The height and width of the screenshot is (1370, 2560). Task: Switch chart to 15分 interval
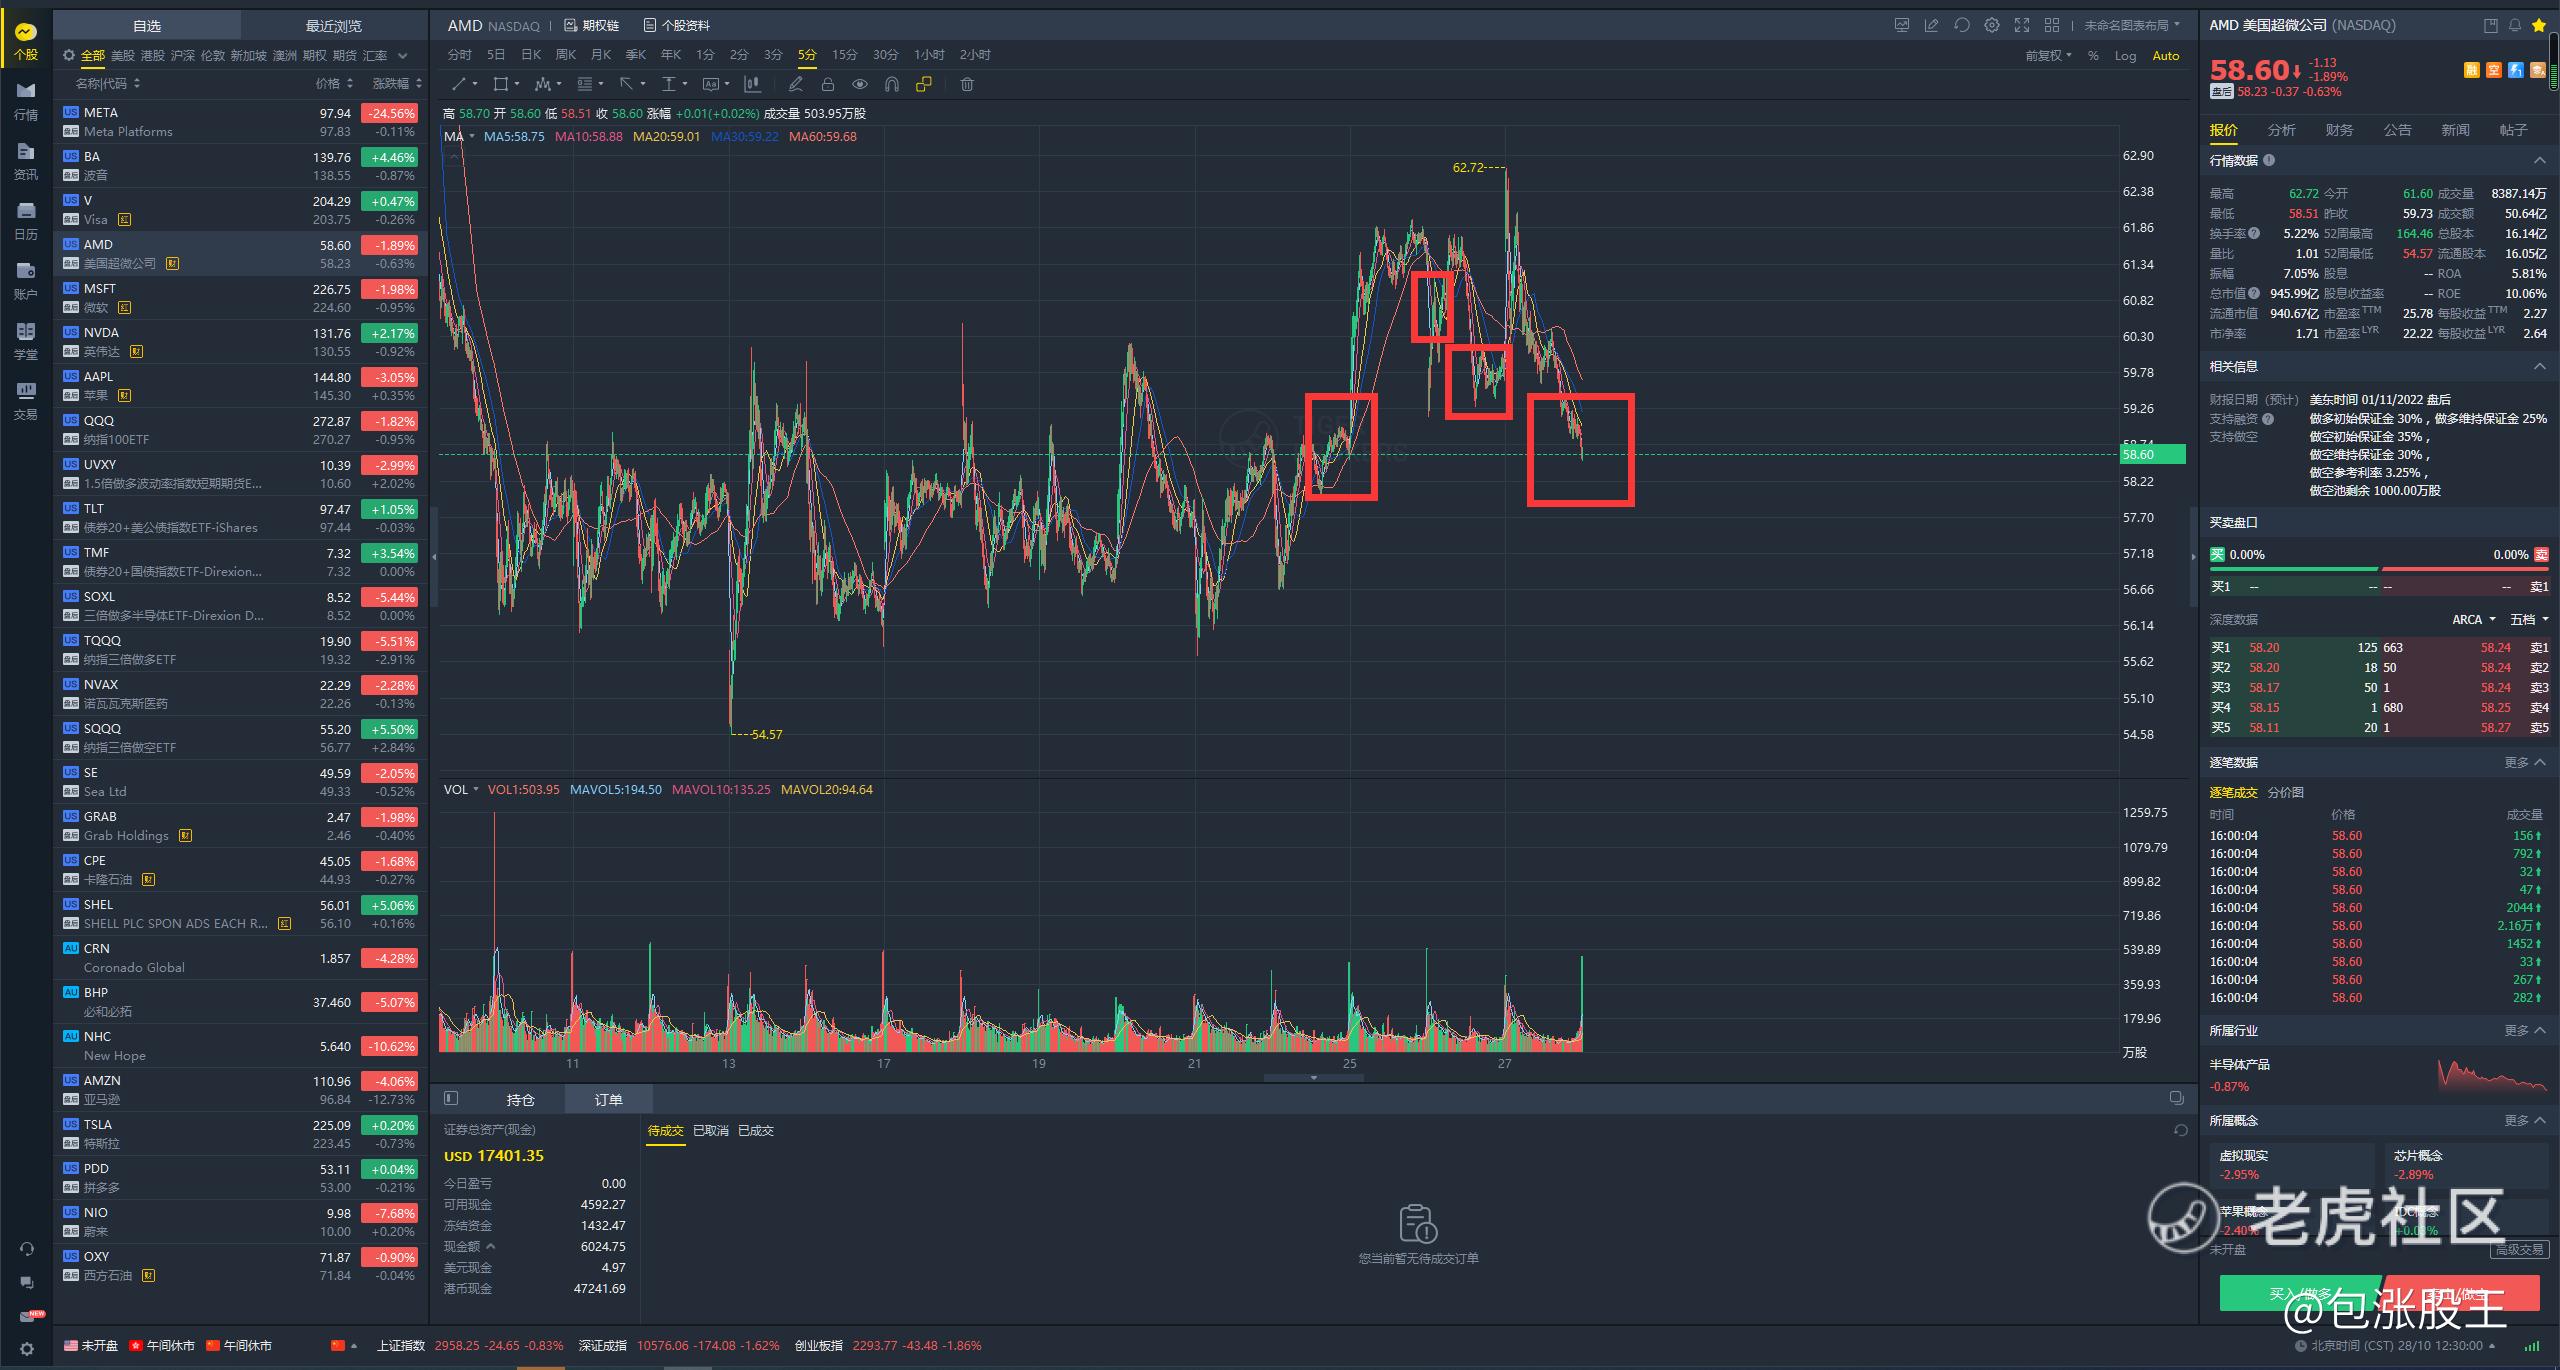844,55
